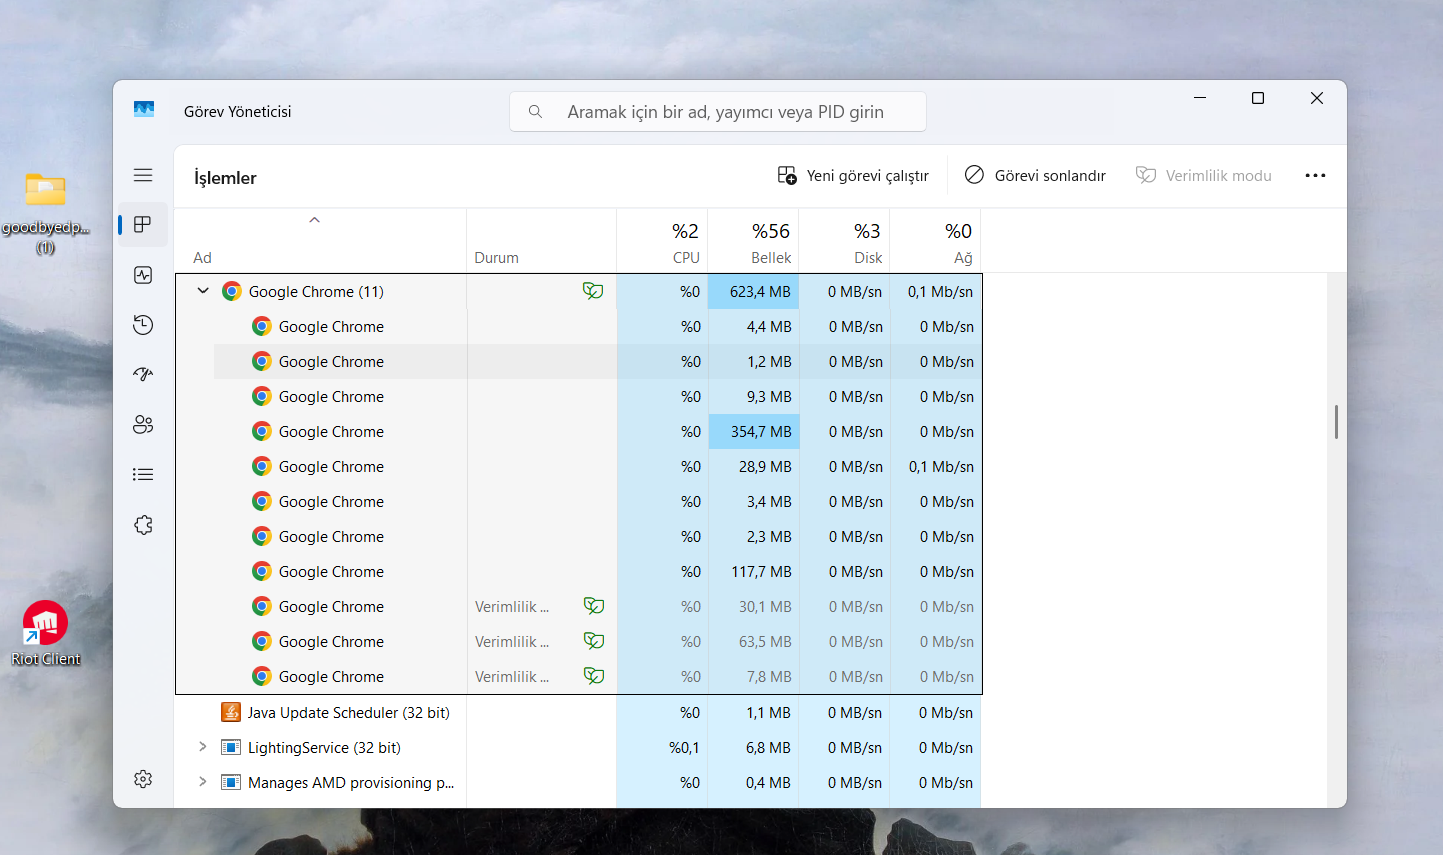Viewport: 1443px width, 855px height.
Task: Sort by the Durum column header
Action: tap(542, 241)
